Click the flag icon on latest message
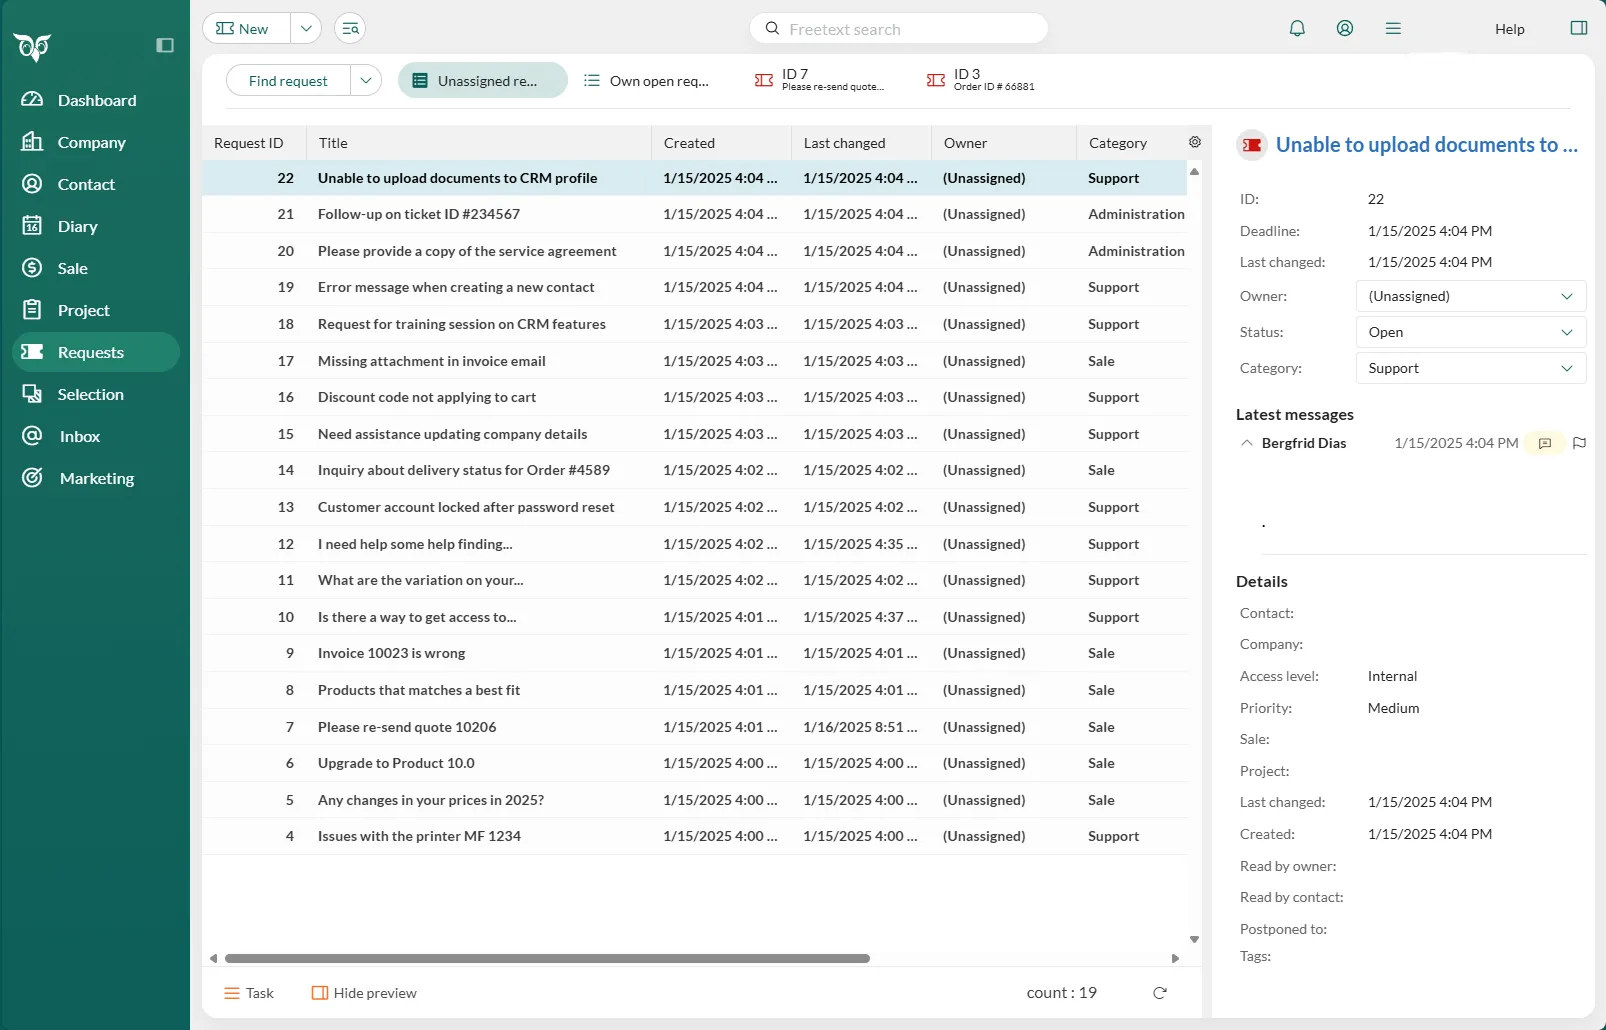The height and width of the screenshot is (1030, 1606). coord(1579,443)
